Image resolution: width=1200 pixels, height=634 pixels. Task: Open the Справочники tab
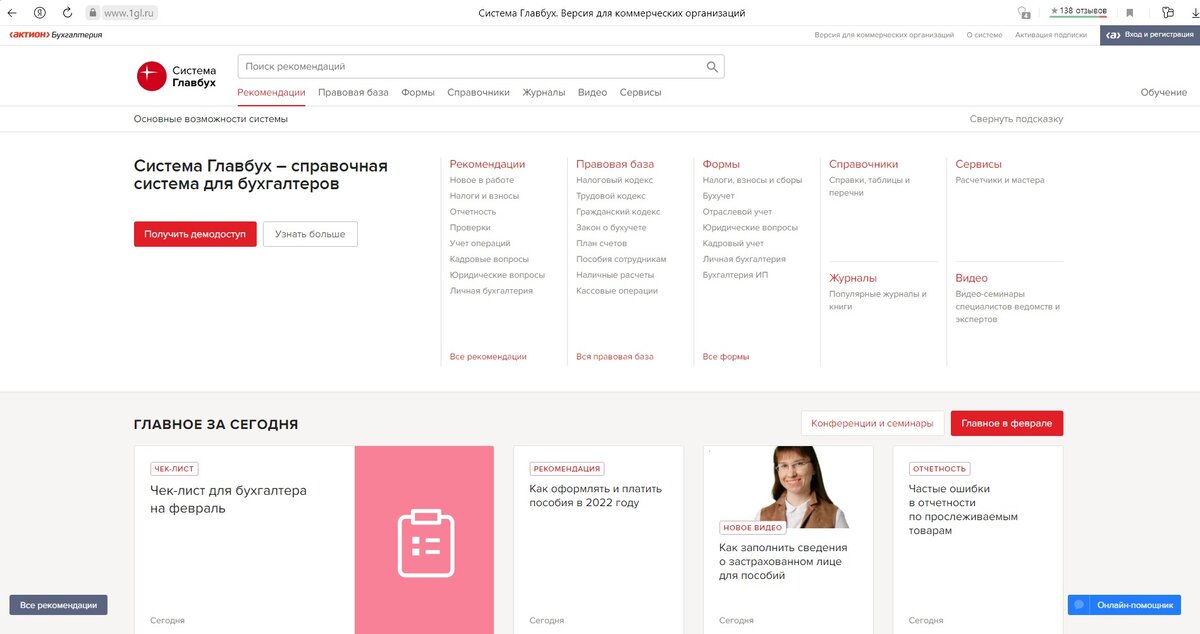pos(478,92)
